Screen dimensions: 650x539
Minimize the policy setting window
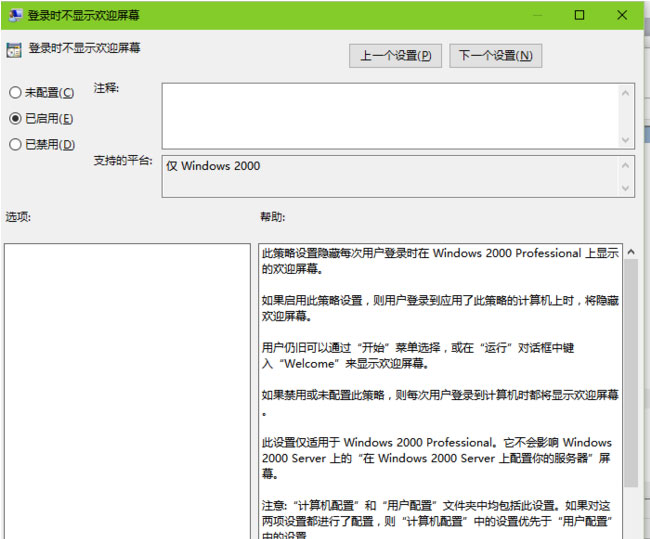[538, 15]
